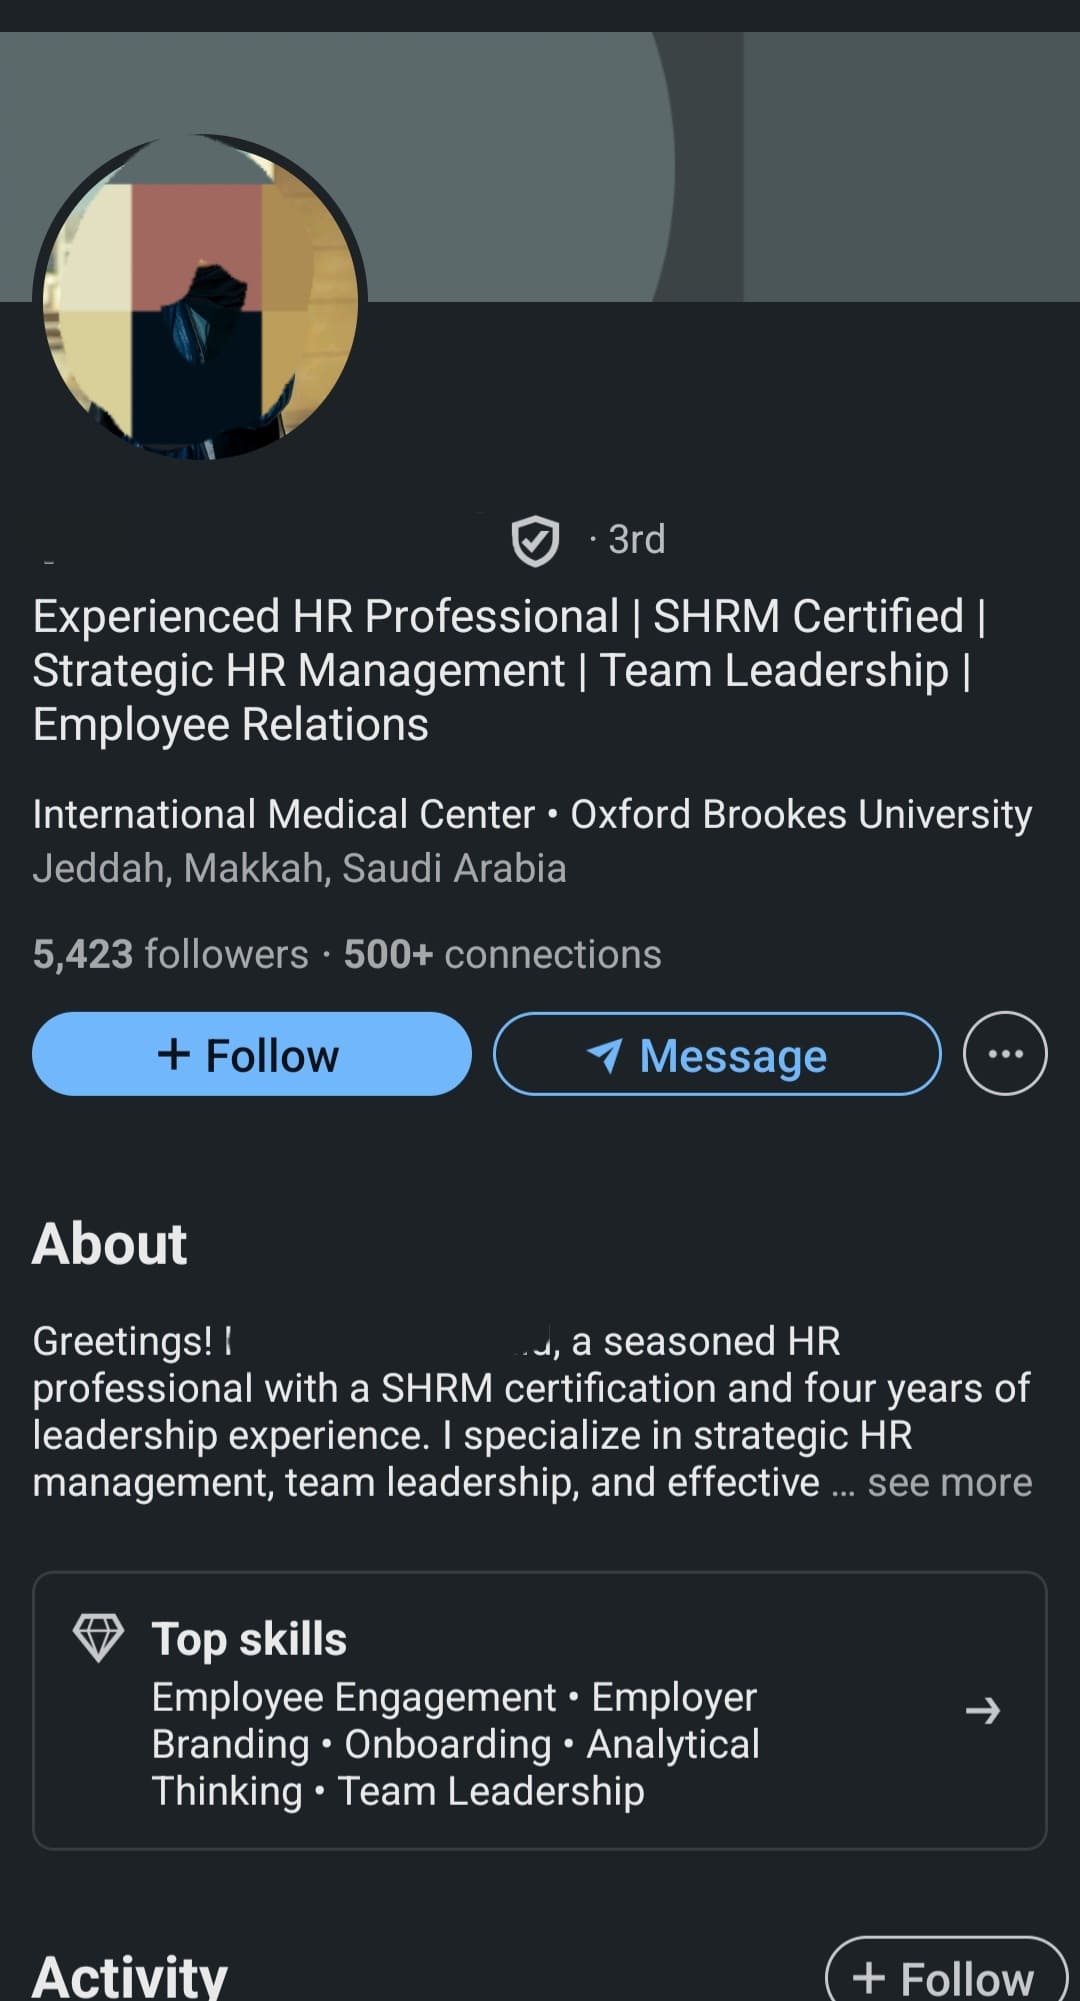
Task: Tap the 3rd degree connection label
Action: point(636,540)
